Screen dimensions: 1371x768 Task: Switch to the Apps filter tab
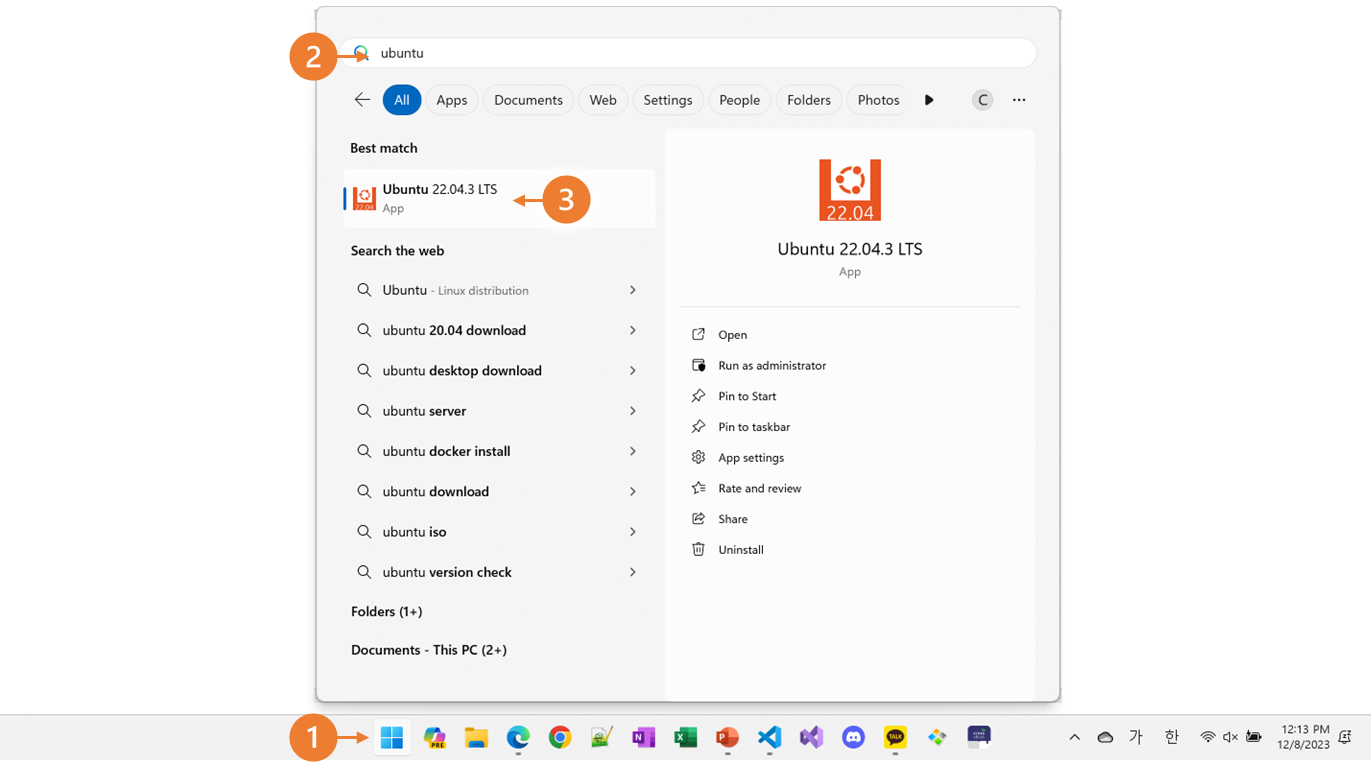coord(451,100)
